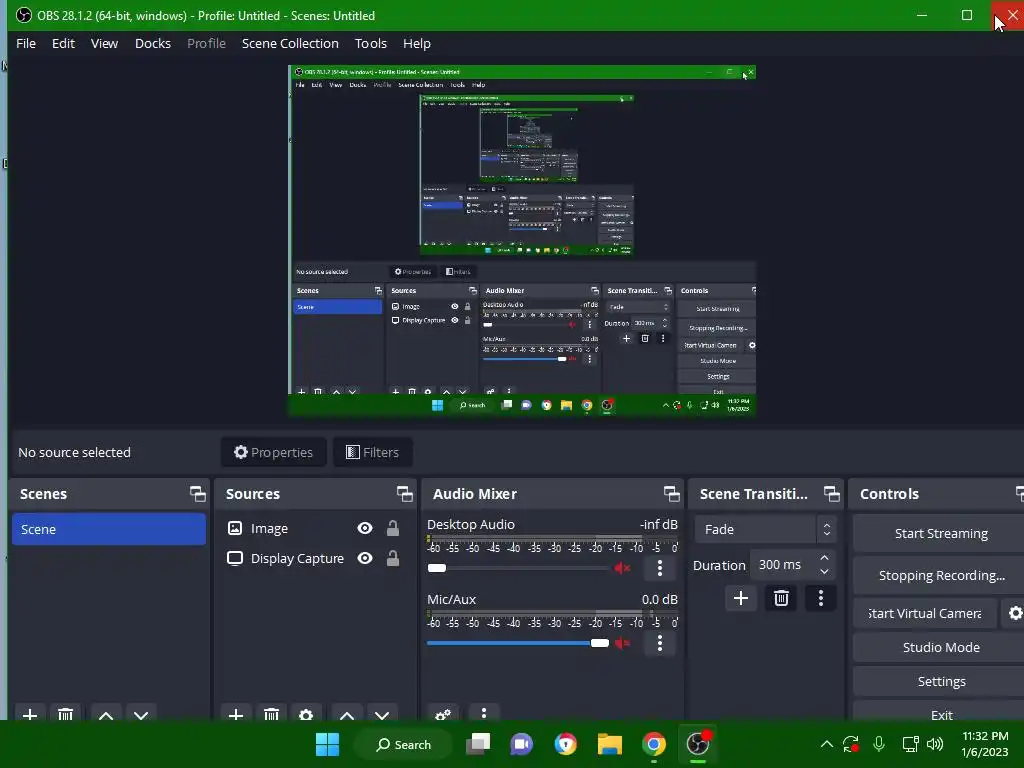
Task: Open the Edit menu
Action: tap(63, 43)
